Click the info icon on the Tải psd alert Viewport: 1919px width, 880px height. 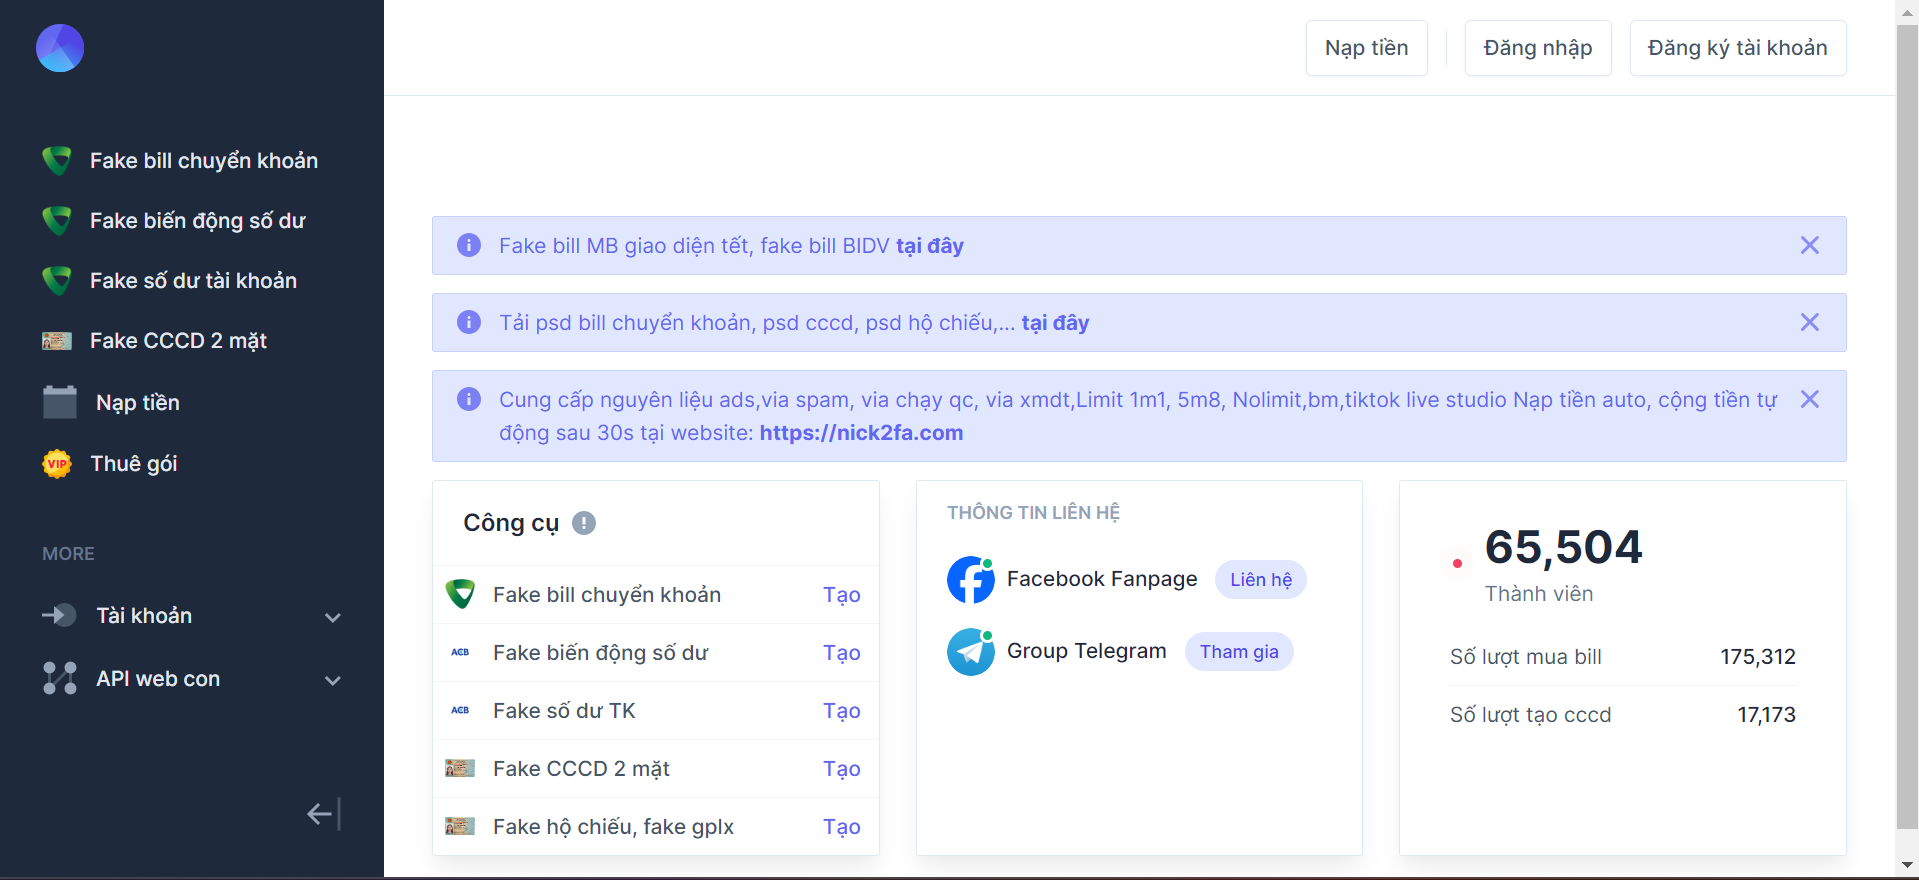469,322
